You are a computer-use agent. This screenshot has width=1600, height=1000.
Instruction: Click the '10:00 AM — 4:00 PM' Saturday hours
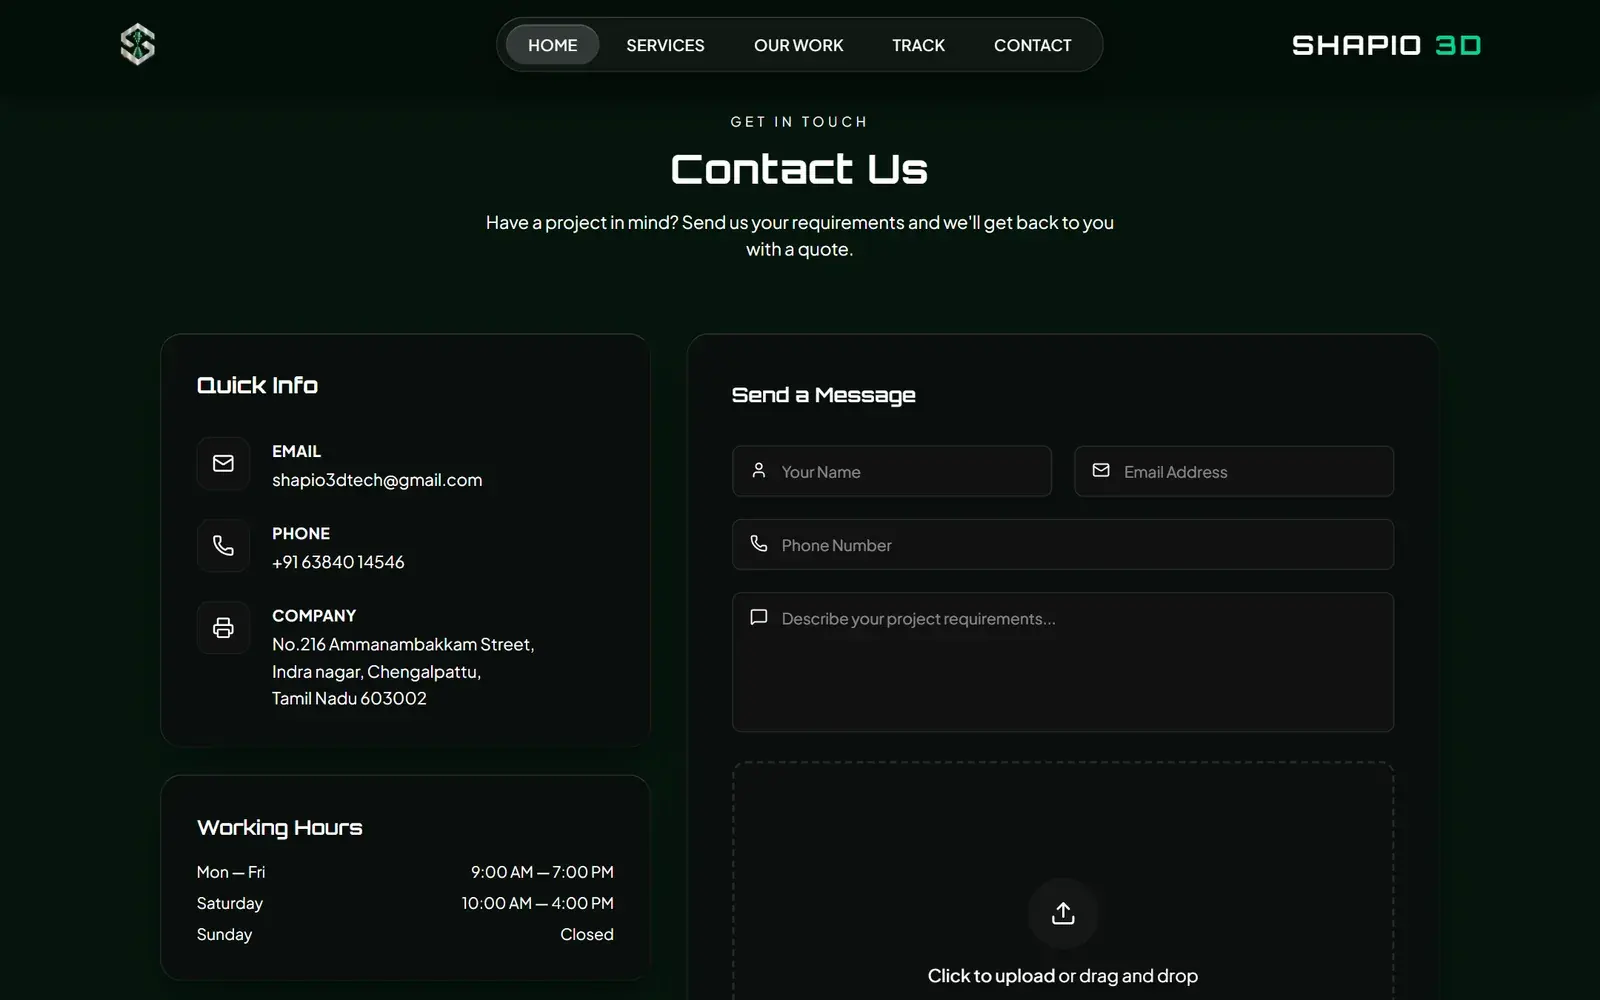(x=538, y=903)
